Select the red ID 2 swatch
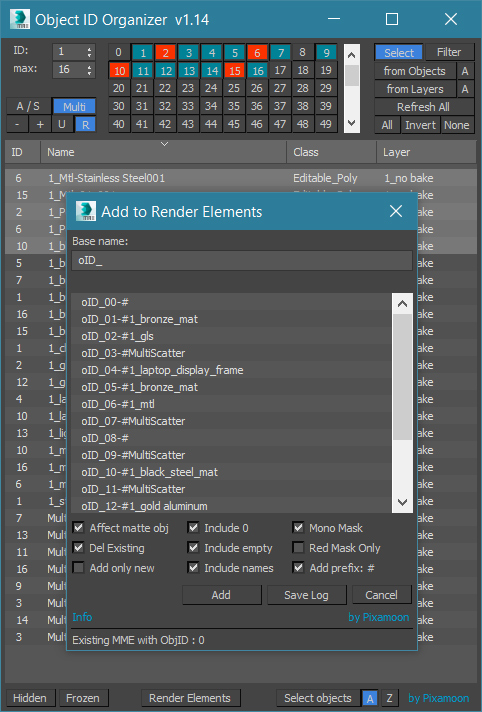The height and width of the screenshot is (712, 482). [x=165, y=53]
